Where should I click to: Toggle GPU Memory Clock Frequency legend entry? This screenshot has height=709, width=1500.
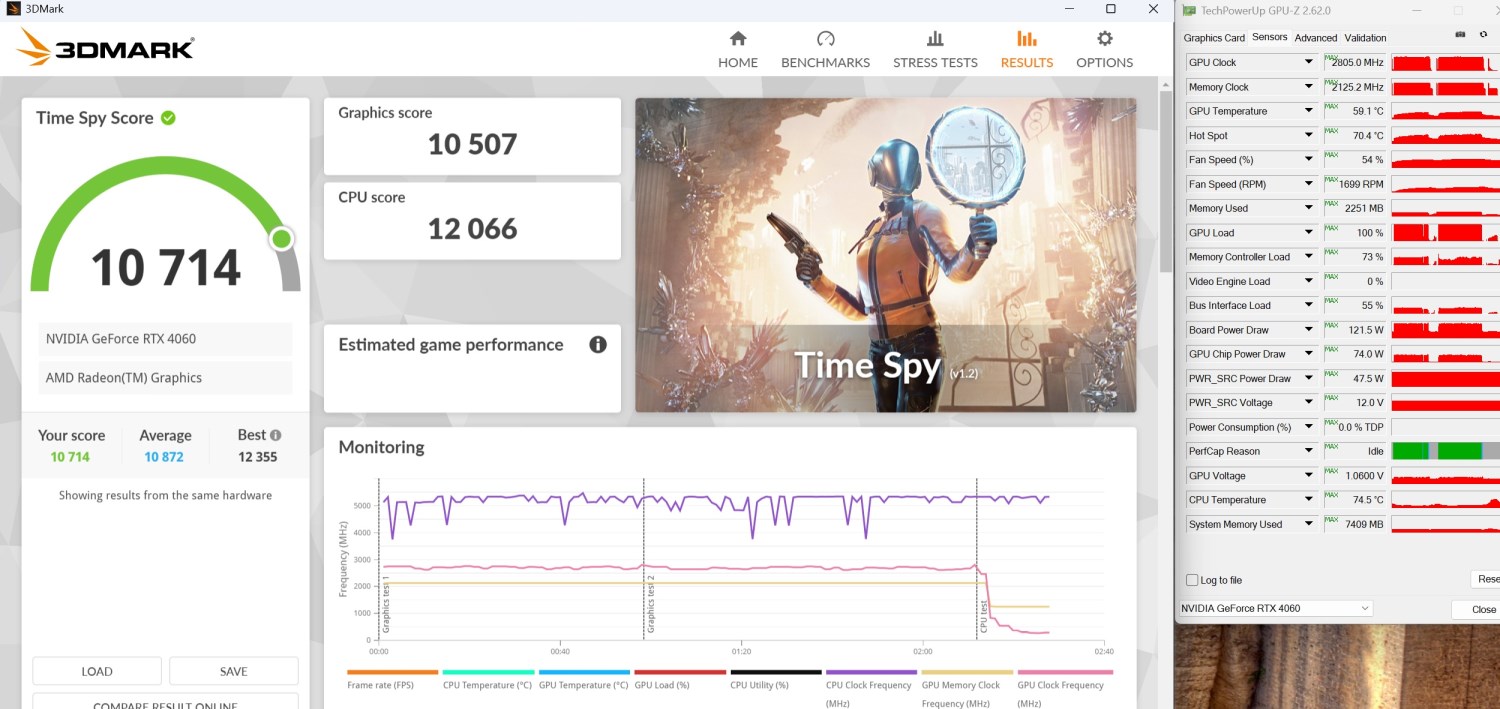[967, 688]
